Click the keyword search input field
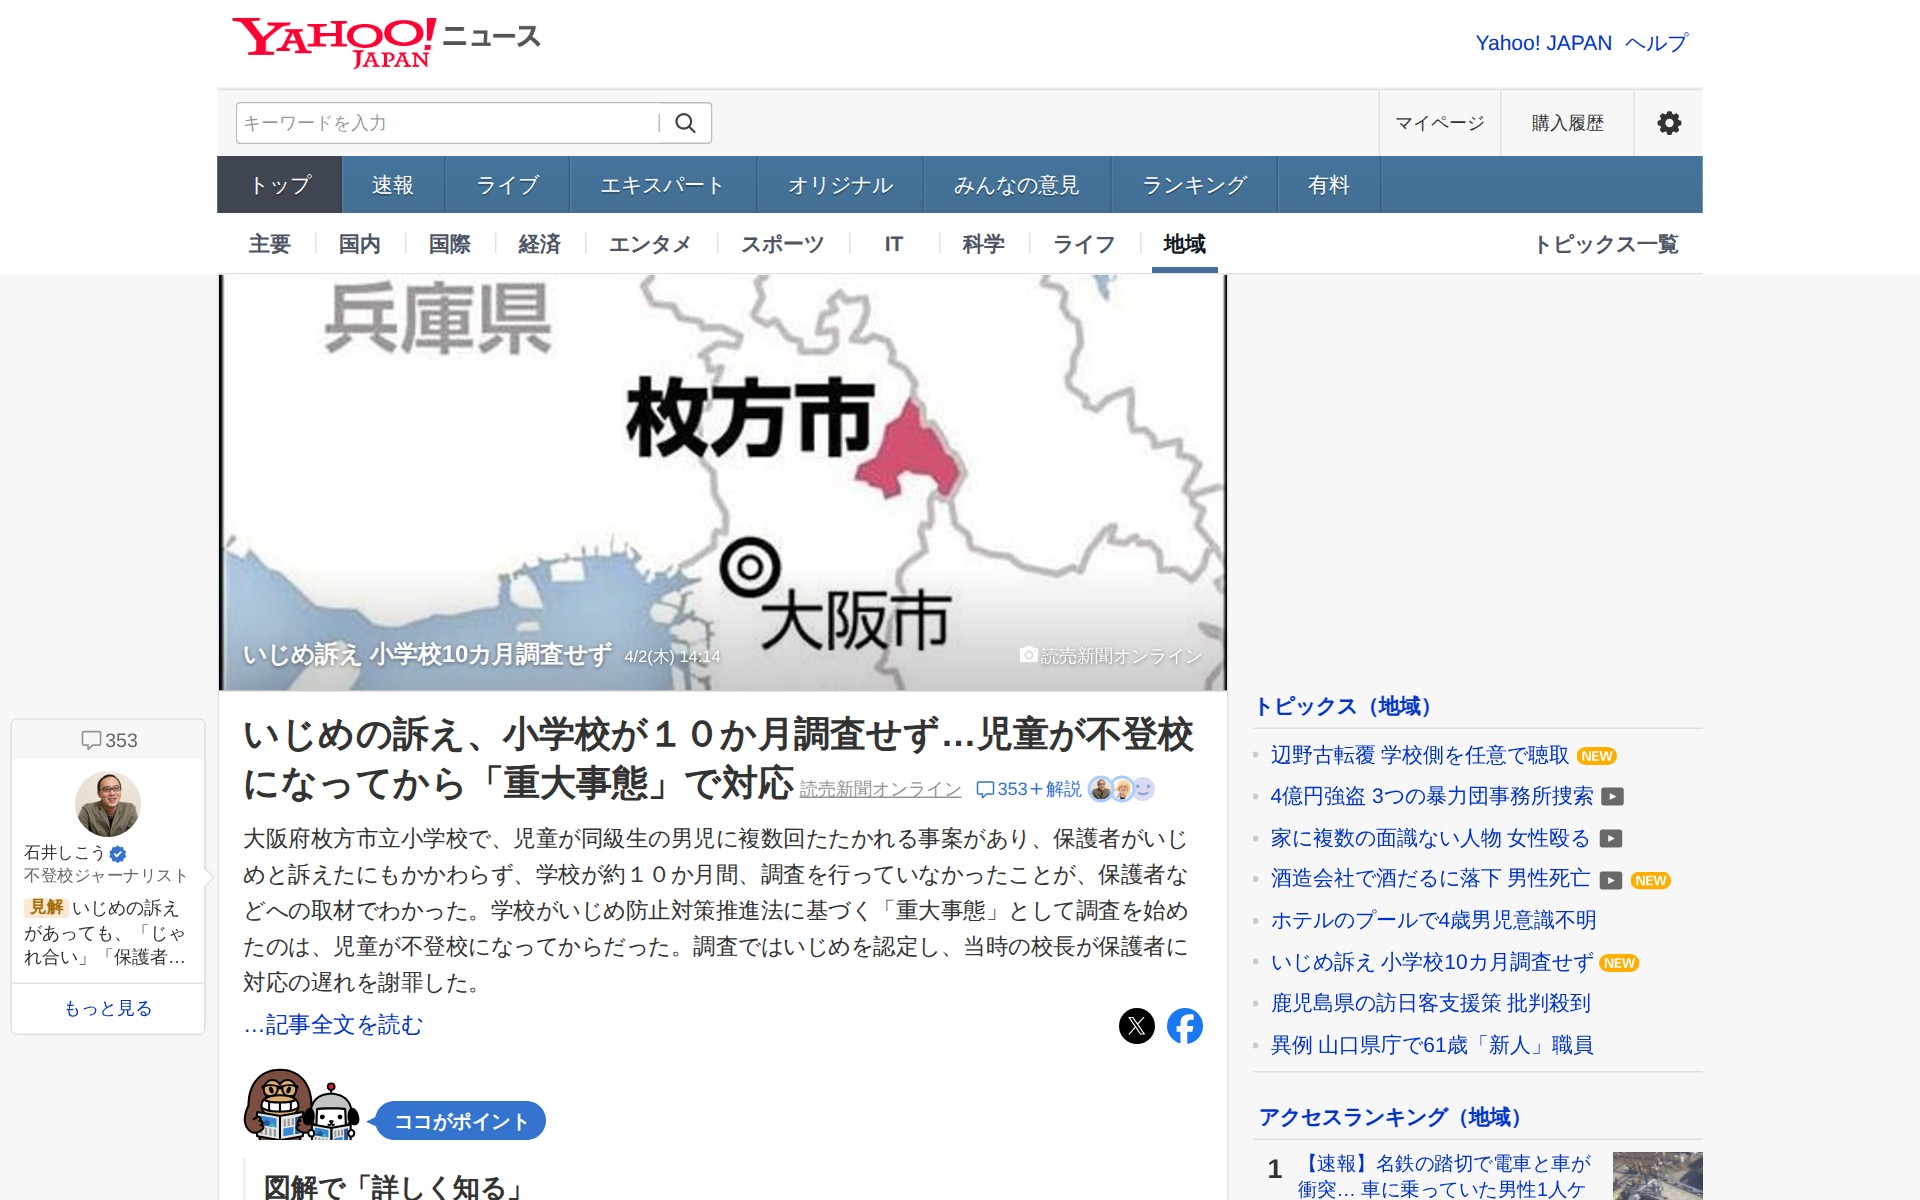The height and width of the screenshot is (1200, 1920). pyautogui.click(x=446, y=123)
